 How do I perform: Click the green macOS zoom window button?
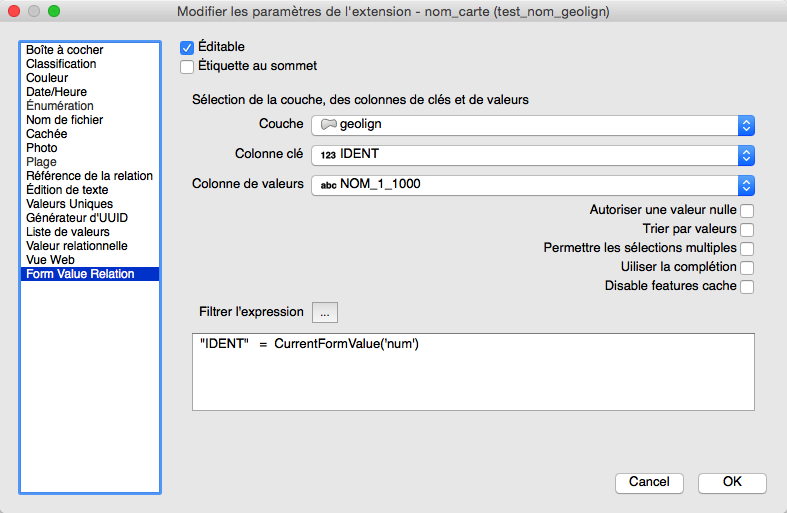coord(54,11)
